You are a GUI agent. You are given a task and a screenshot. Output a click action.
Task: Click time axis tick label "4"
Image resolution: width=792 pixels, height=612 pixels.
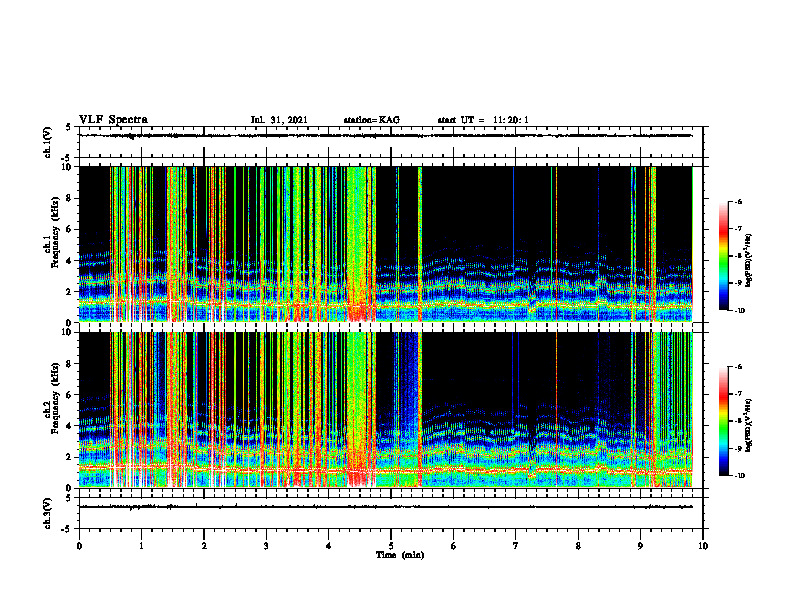[x=328, y=546]
